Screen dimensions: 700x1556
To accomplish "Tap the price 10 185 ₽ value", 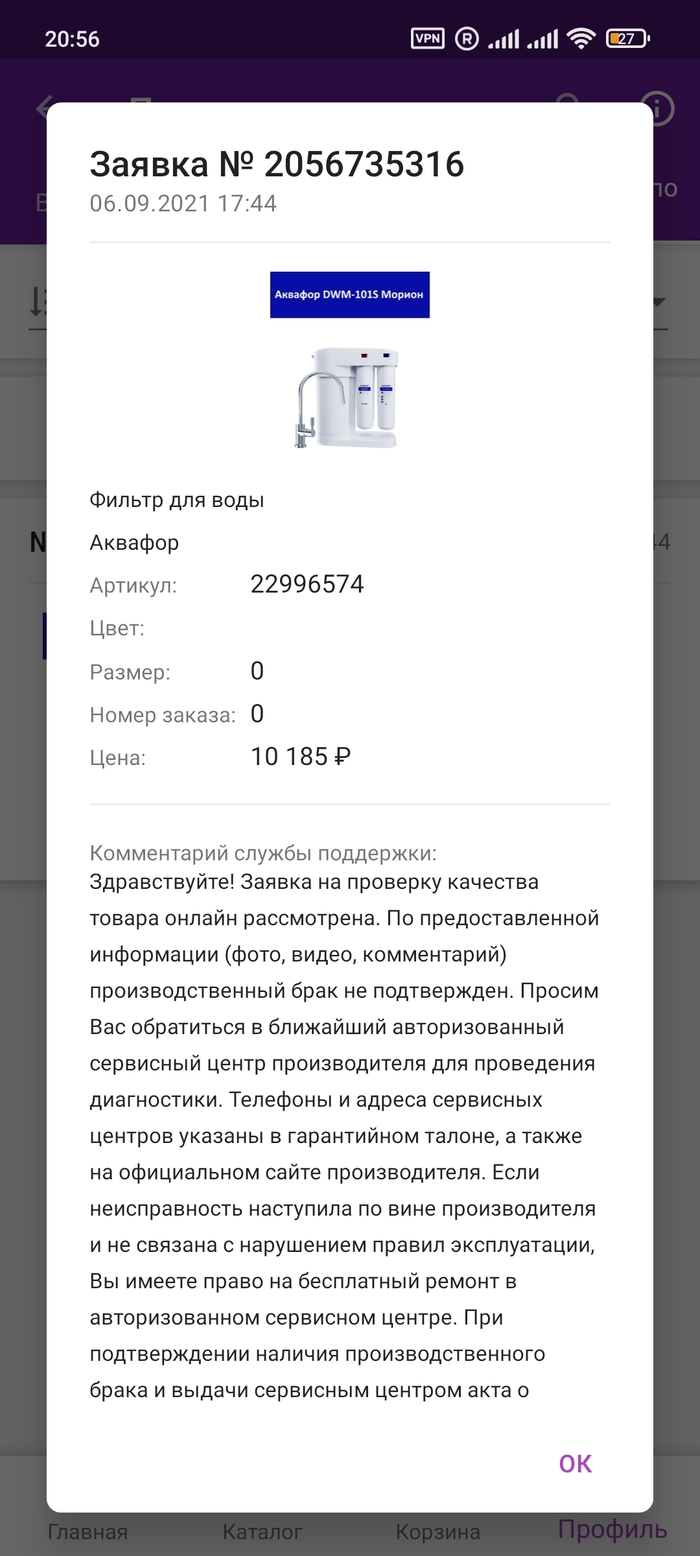I will tap(300, 757).
